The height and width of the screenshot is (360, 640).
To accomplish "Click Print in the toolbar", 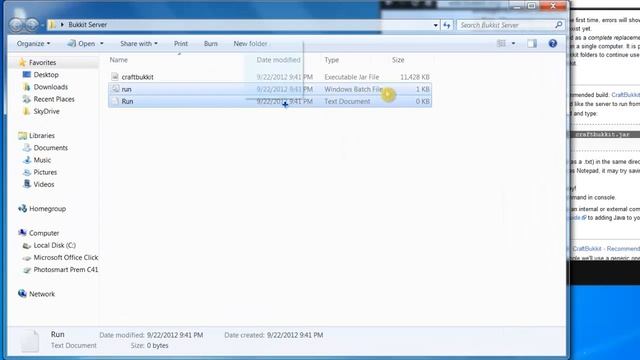I will tap(181, 43).
